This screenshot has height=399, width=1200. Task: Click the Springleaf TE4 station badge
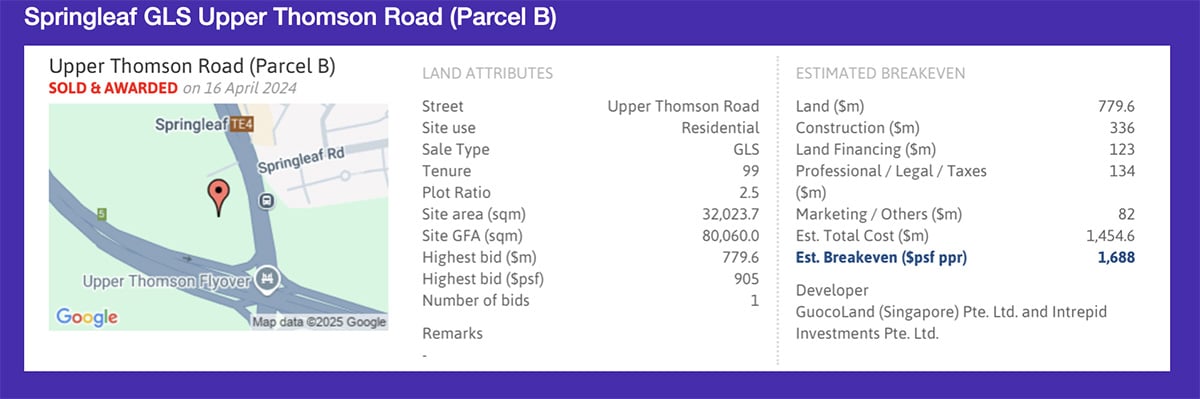[240, 125]
